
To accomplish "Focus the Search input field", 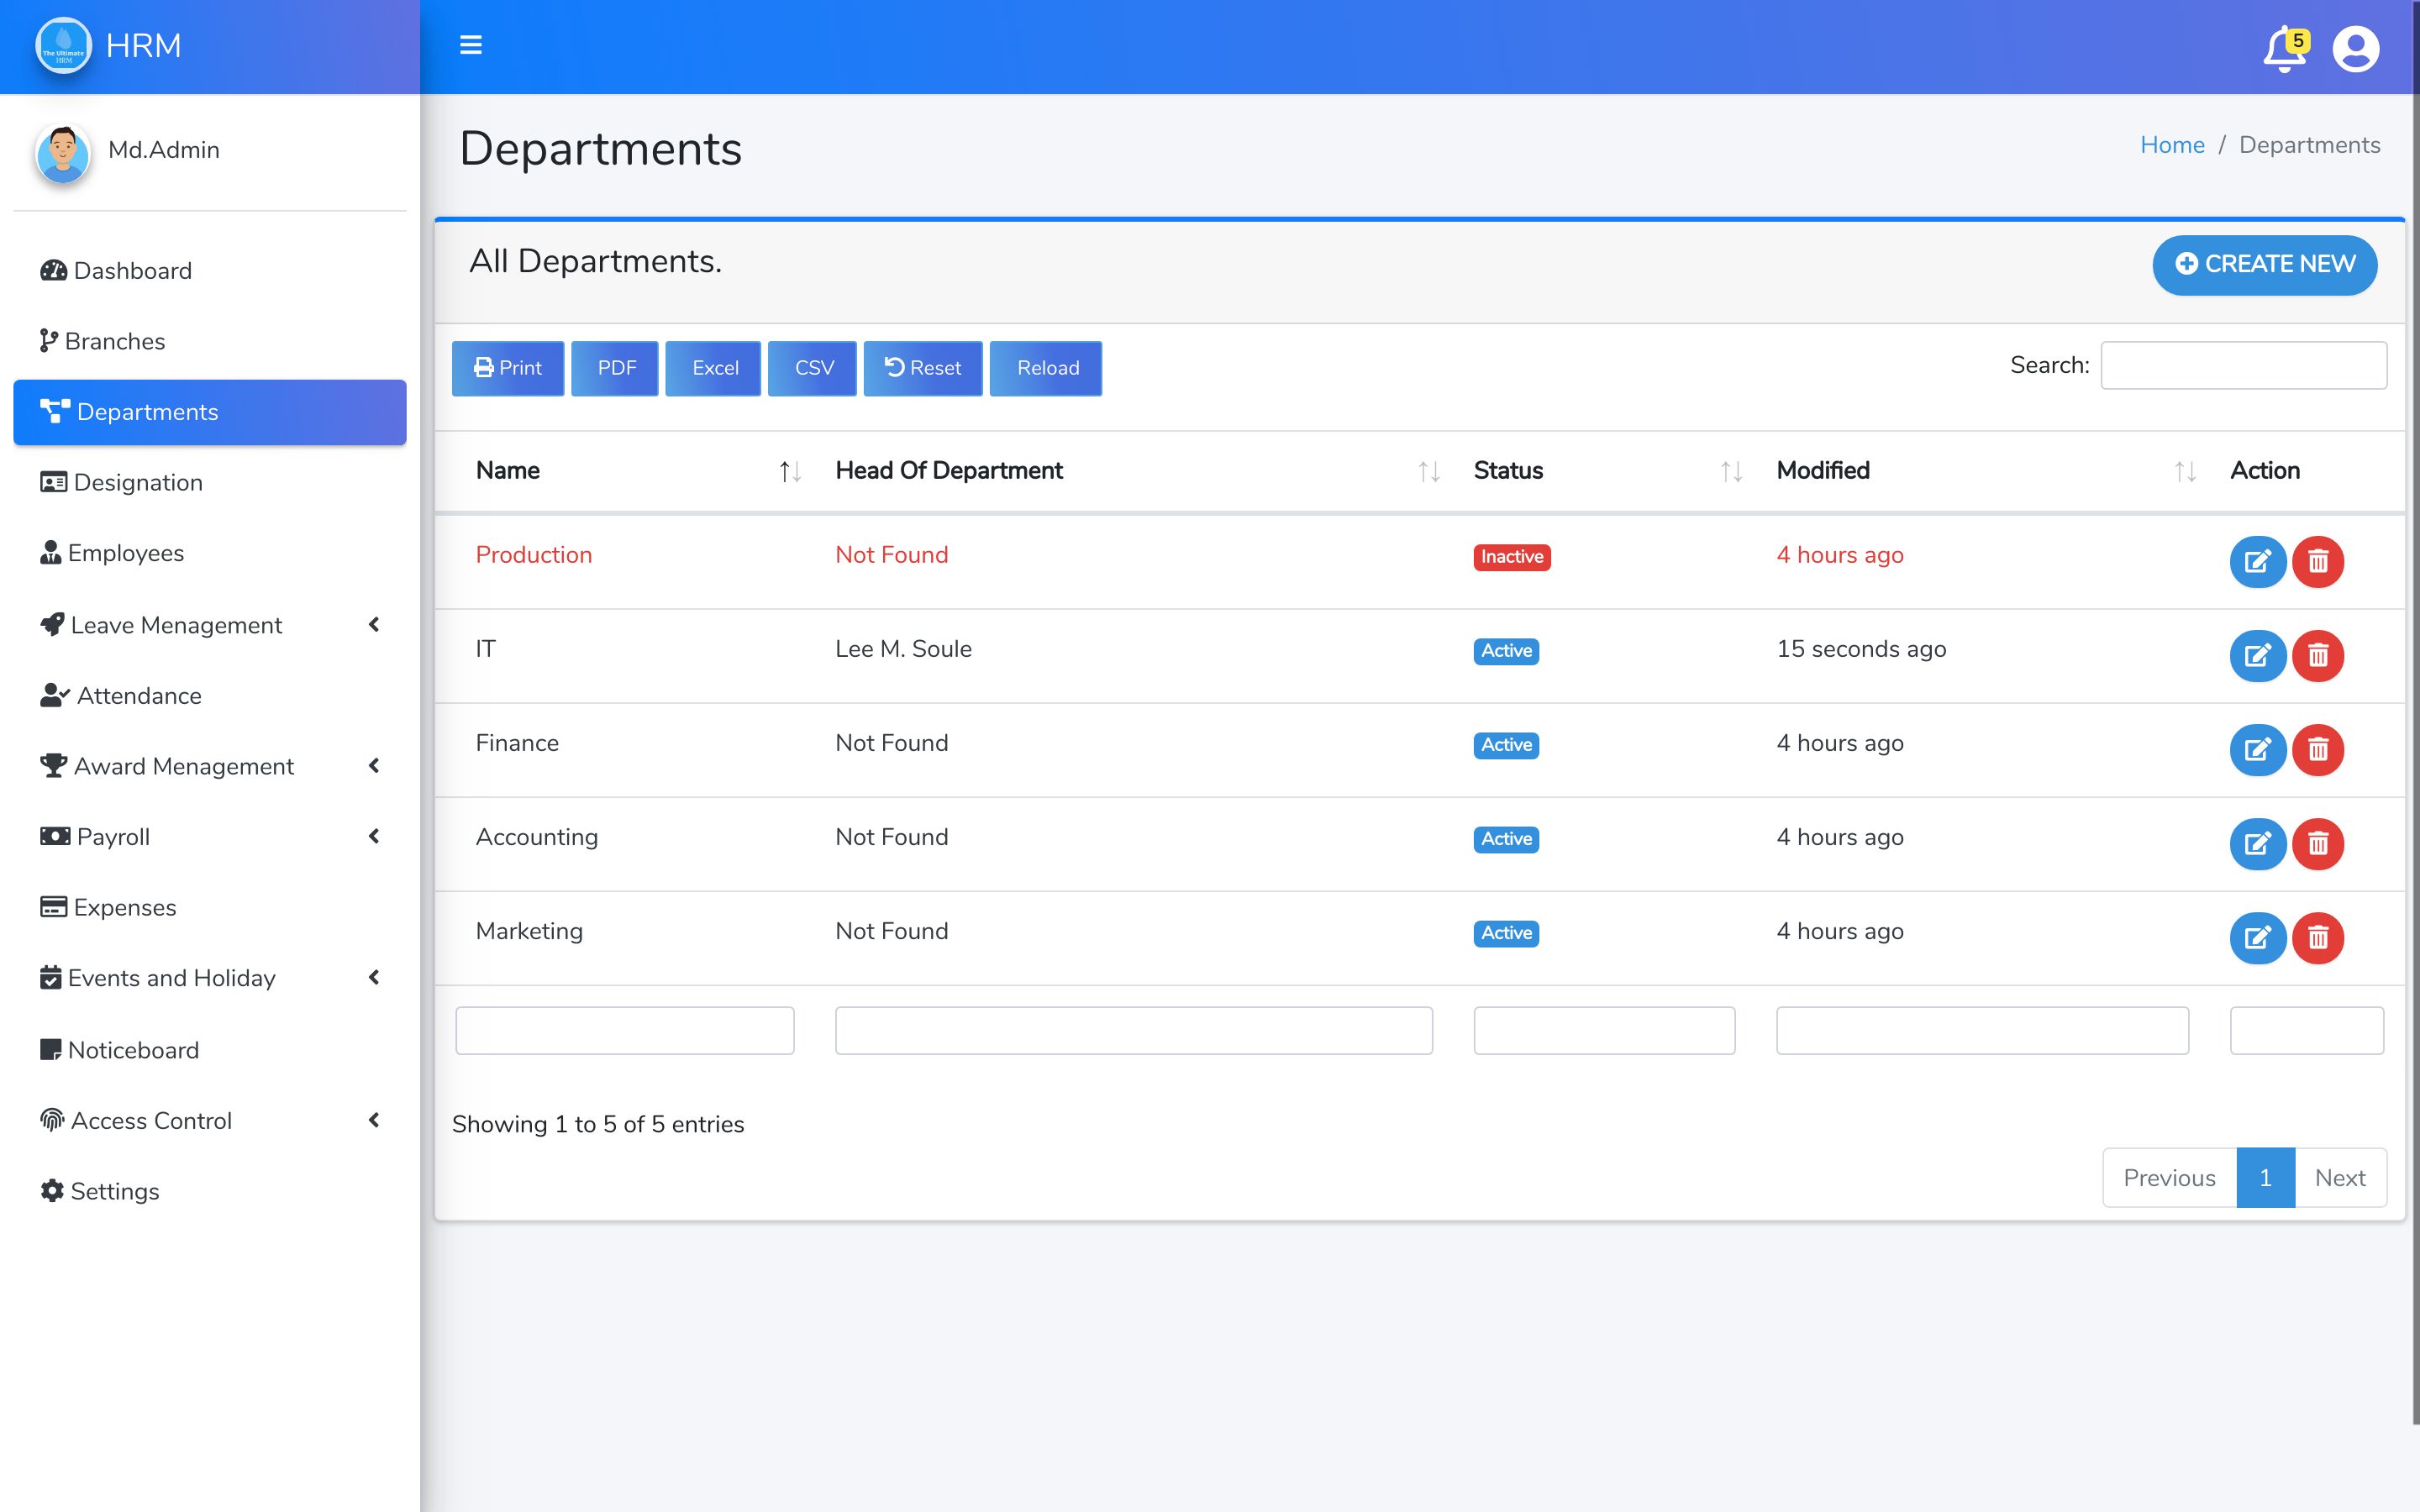I will [2243, 365].
